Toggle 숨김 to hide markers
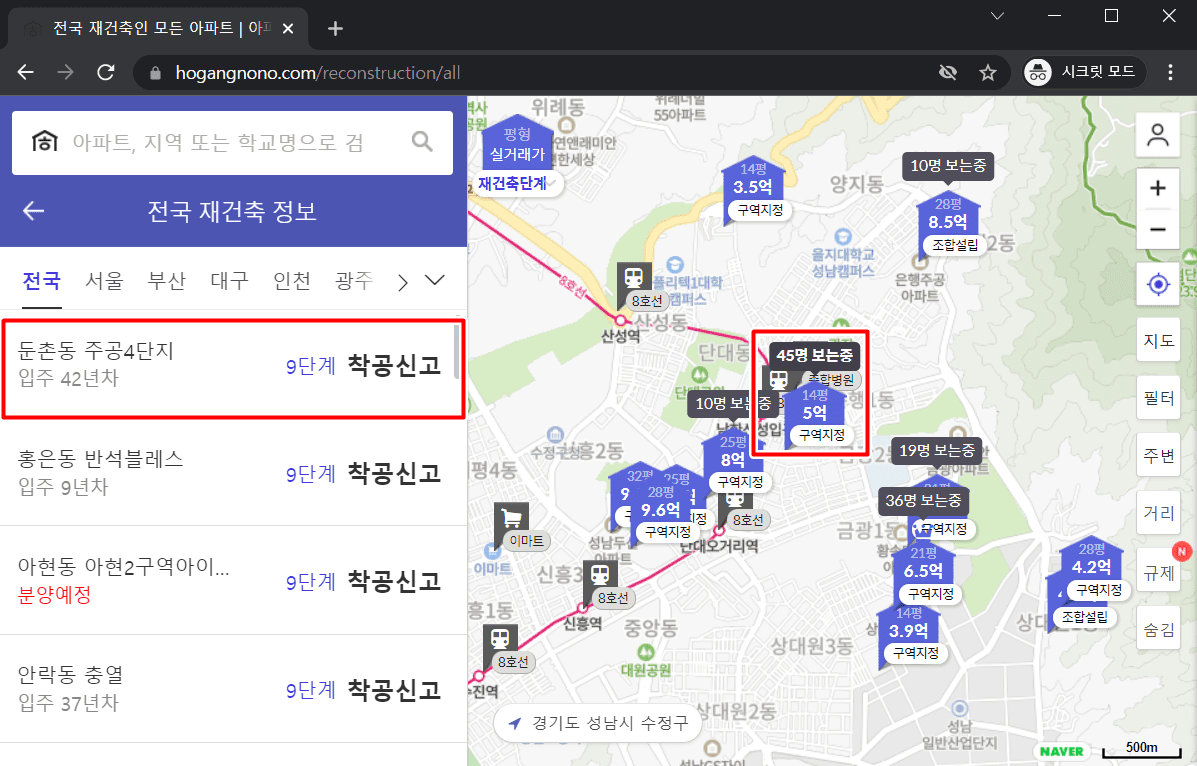1197x766 pixels. pos(1158,629)
